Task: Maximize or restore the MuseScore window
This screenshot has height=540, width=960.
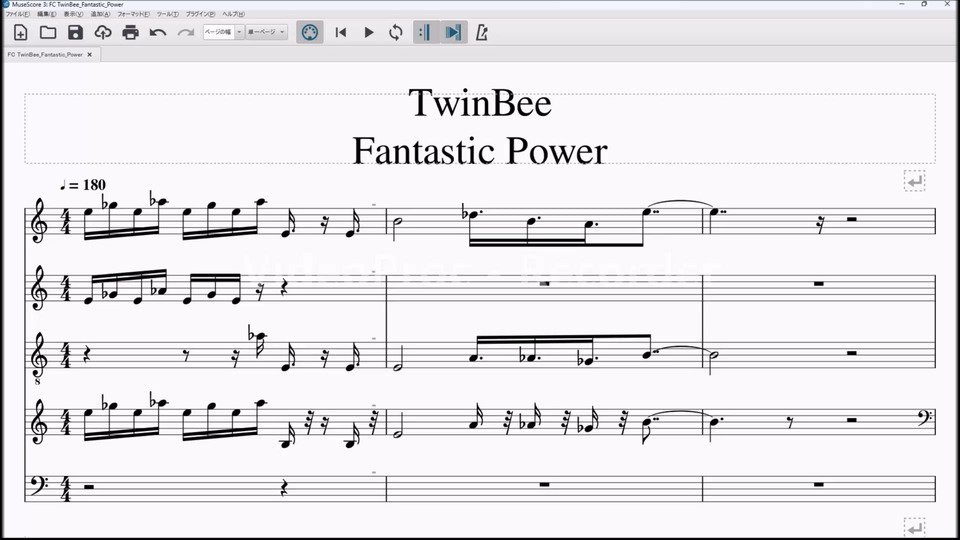Action: (924, 4)
